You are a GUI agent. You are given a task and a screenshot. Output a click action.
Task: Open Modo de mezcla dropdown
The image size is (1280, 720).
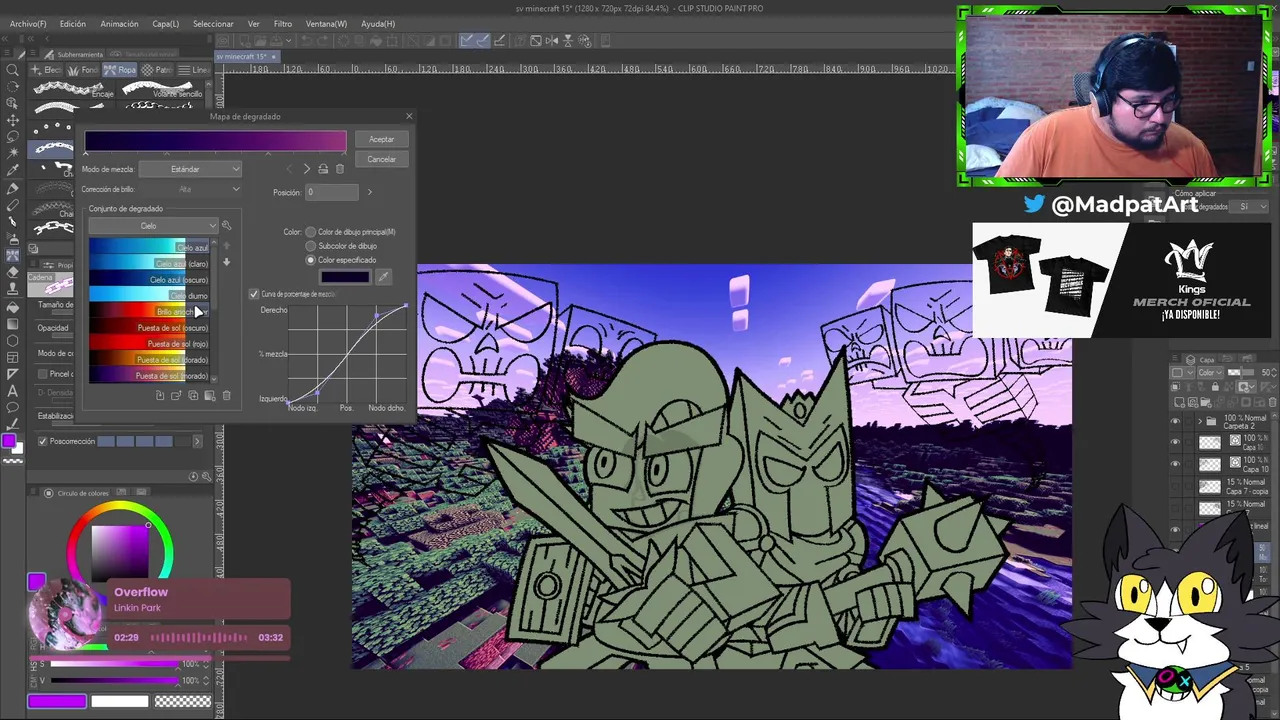(x=190, y=169)
